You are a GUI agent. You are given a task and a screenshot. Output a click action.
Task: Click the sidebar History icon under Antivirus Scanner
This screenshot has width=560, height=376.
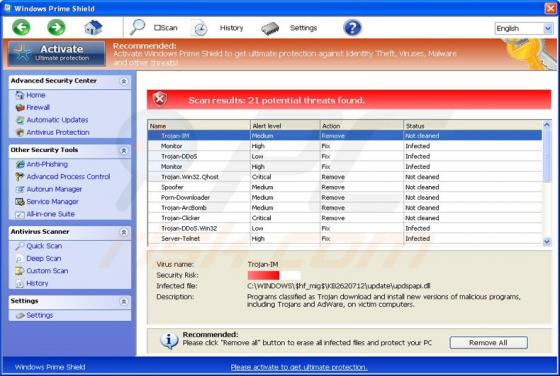(x=20, y=284)
